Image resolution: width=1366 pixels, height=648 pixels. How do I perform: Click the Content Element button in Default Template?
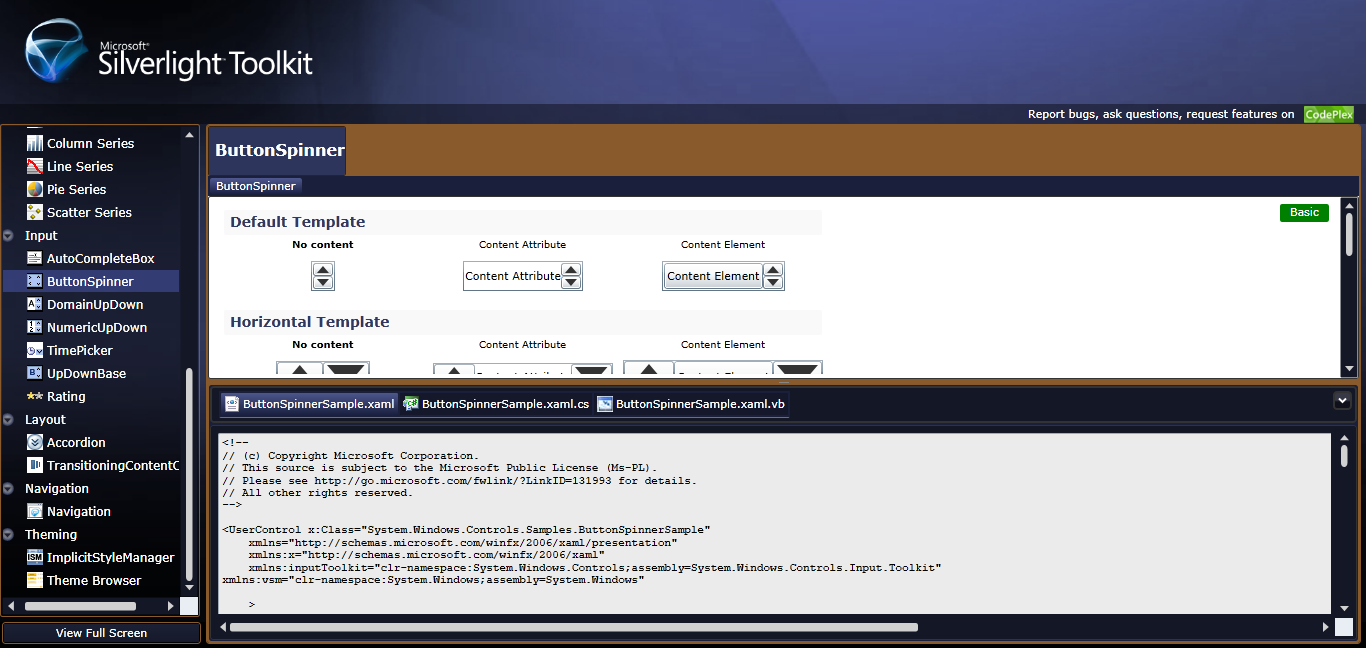713,276
